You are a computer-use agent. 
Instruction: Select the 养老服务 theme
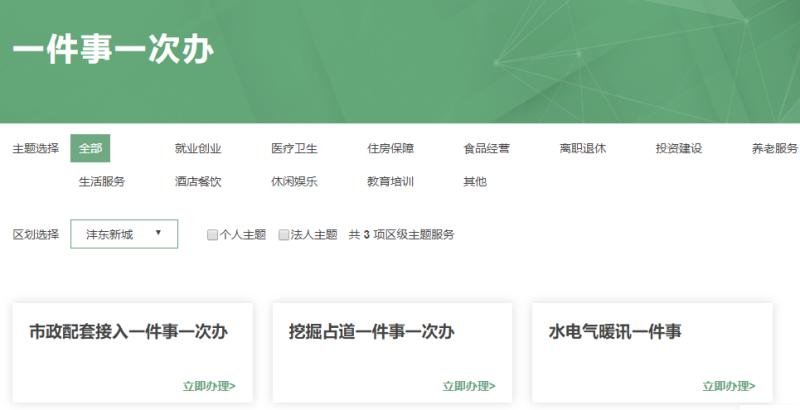pos(774,149)
